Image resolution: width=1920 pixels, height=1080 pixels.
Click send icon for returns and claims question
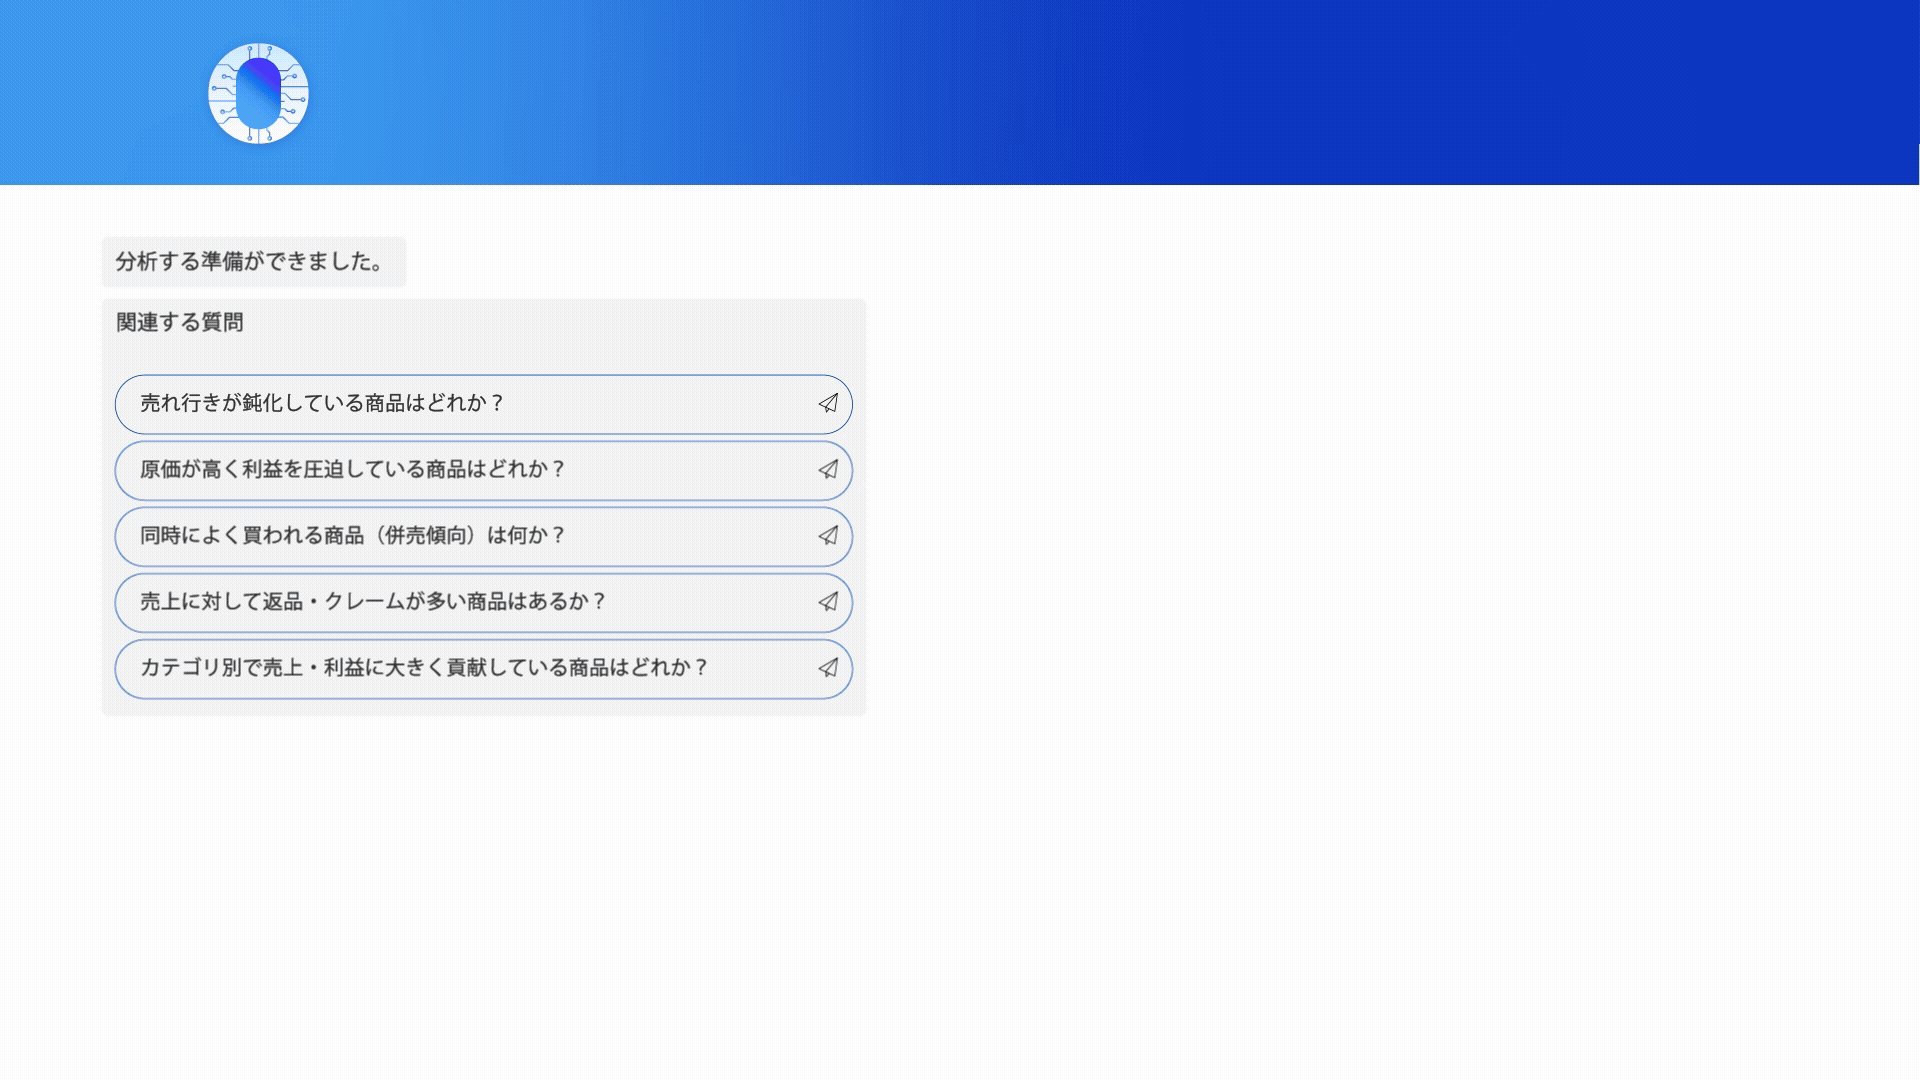click(828, 602)
